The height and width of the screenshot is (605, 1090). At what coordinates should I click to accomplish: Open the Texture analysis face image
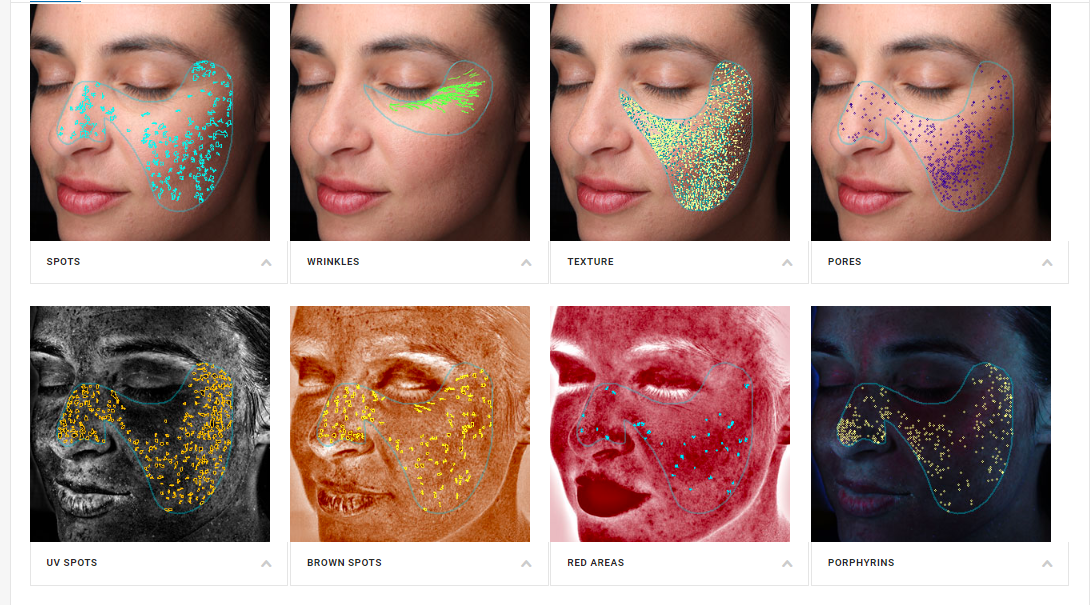(670, 122)
